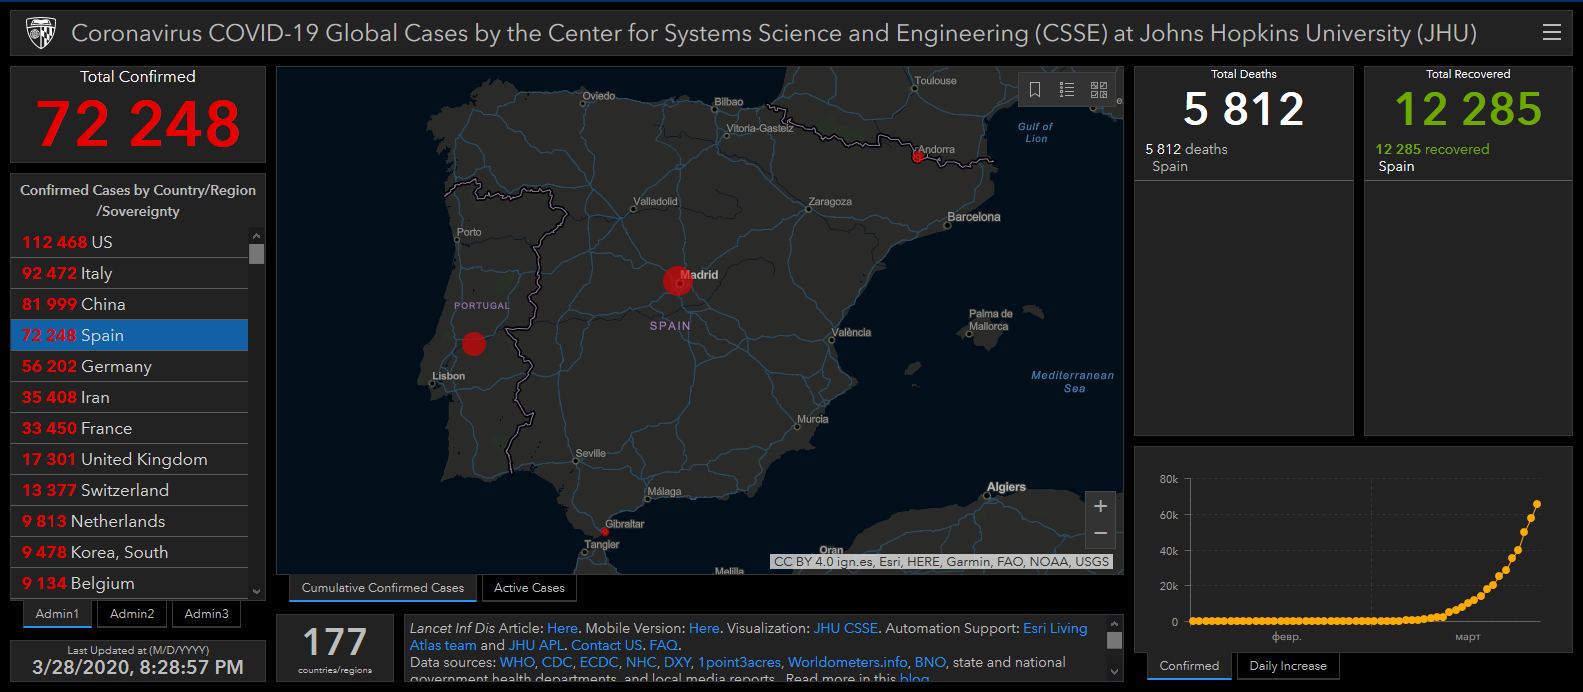Open the DXY data source link
Screen dimensions: 1583x692
677,662
